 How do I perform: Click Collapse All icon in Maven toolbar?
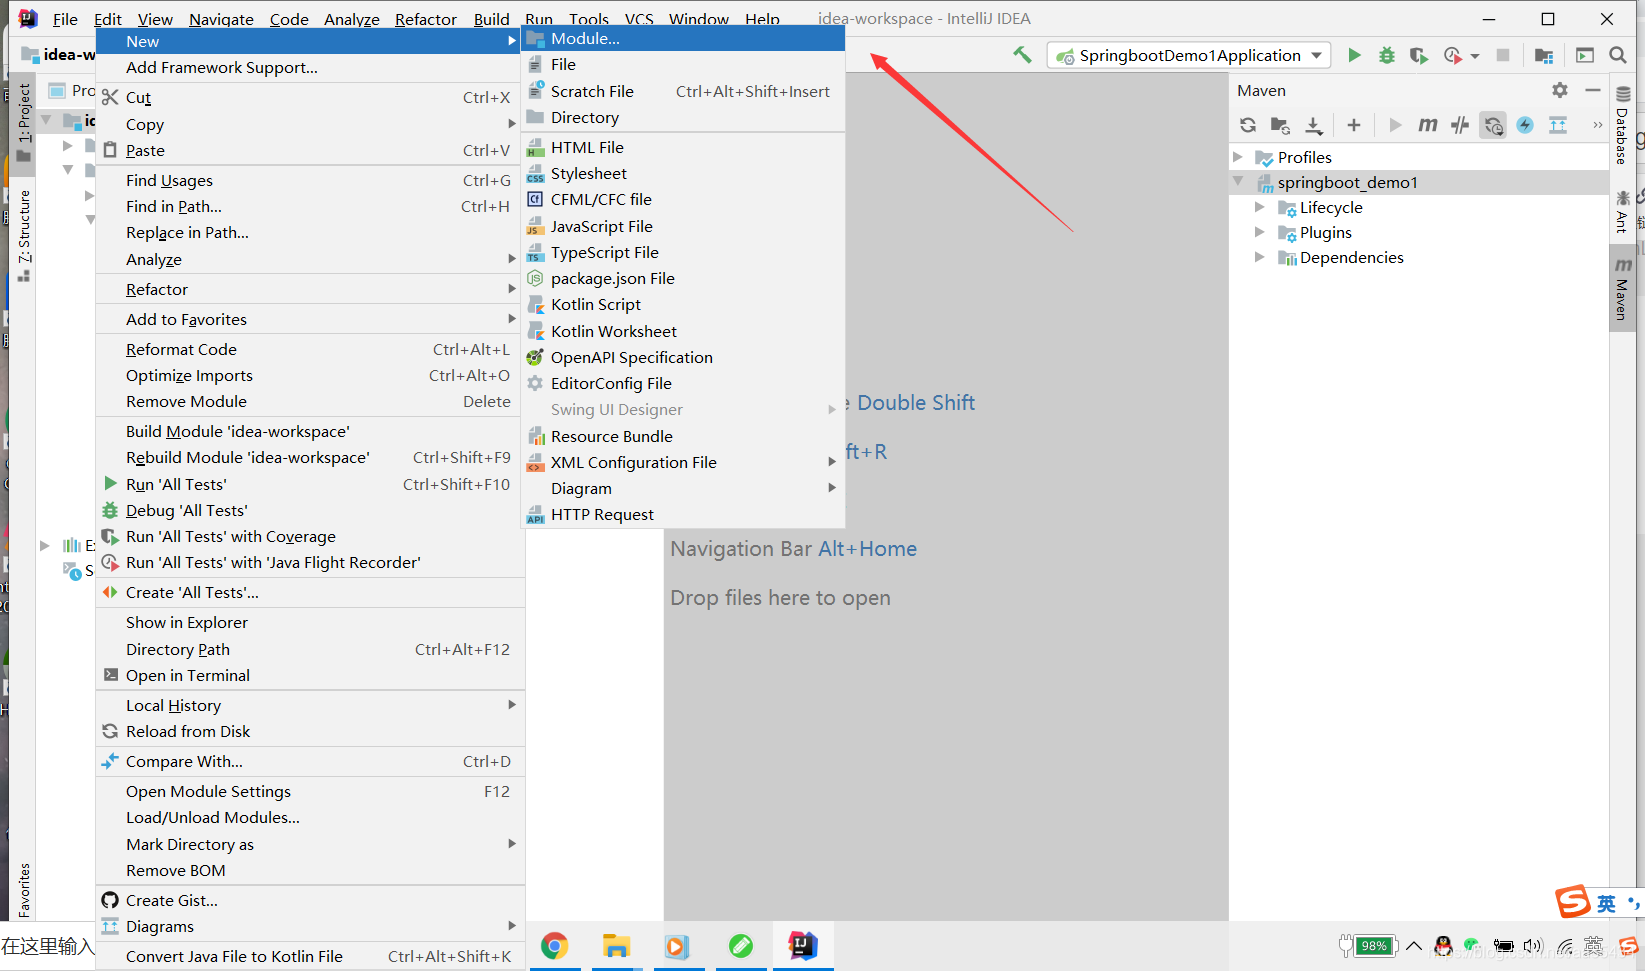[x=1558, y=125]
